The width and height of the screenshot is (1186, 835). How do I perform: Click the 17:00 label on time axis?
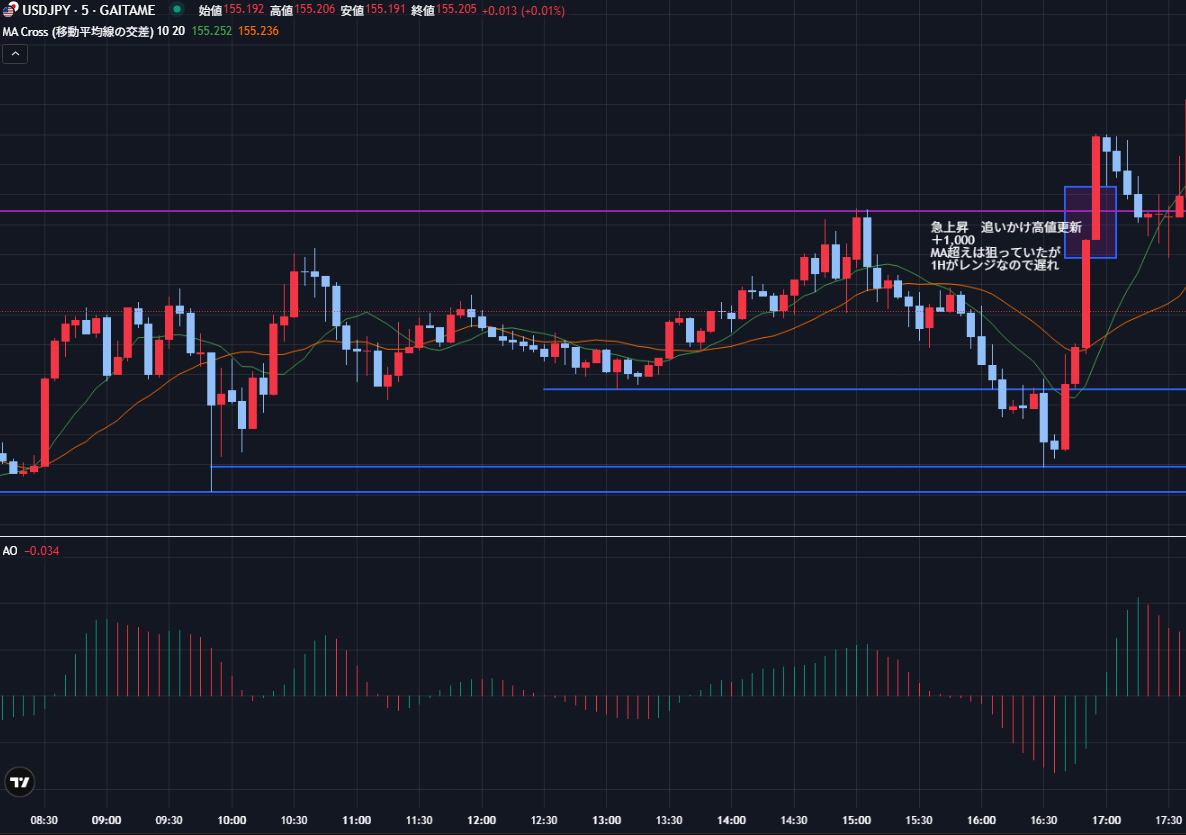coord(1106,820)
